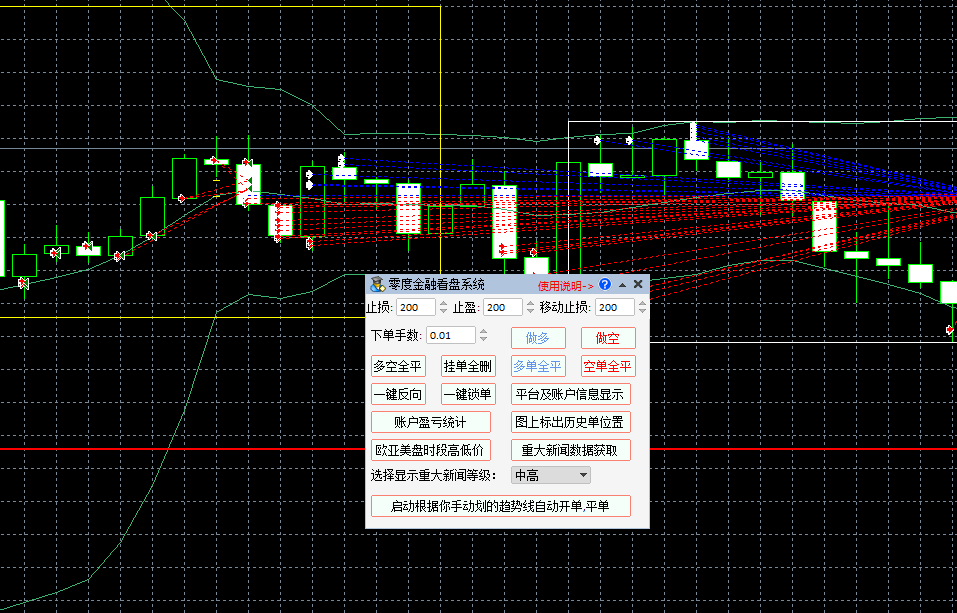The width and height of the screenshot is (957, 613).
Task: Adjust the 止损 spinner arrows
Action: coord(442,307)
